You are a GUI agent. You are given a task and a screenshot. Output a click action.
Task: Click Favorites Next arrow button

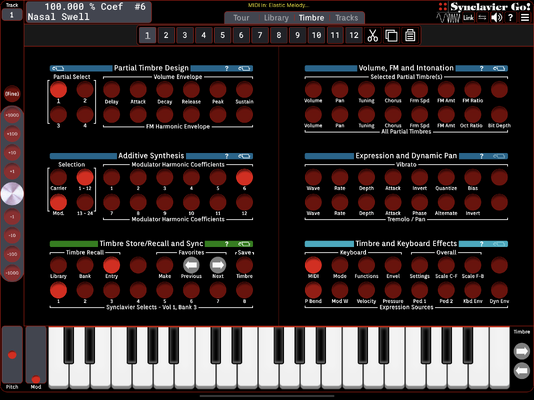[218, 265]
